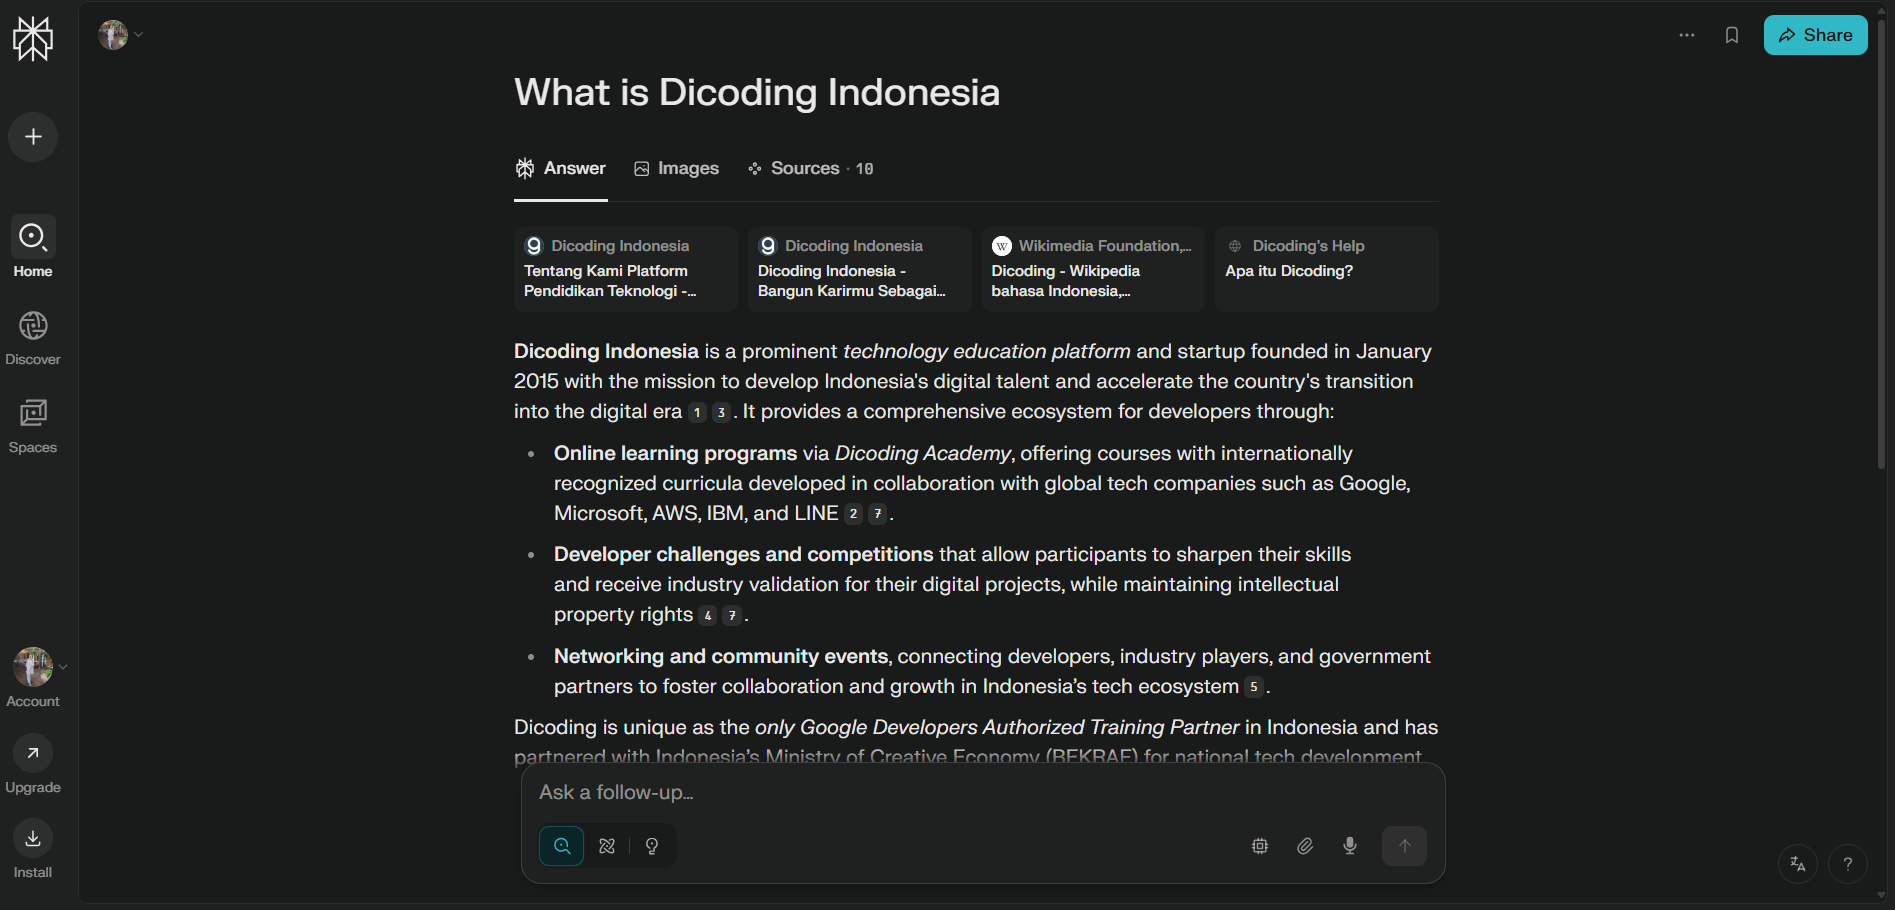Image resolution: width=1895 pixels, height=910 pixels.
Task: Click citation 2 after 'LINE'
Action: pyautogui.click(x=853, y=514)
